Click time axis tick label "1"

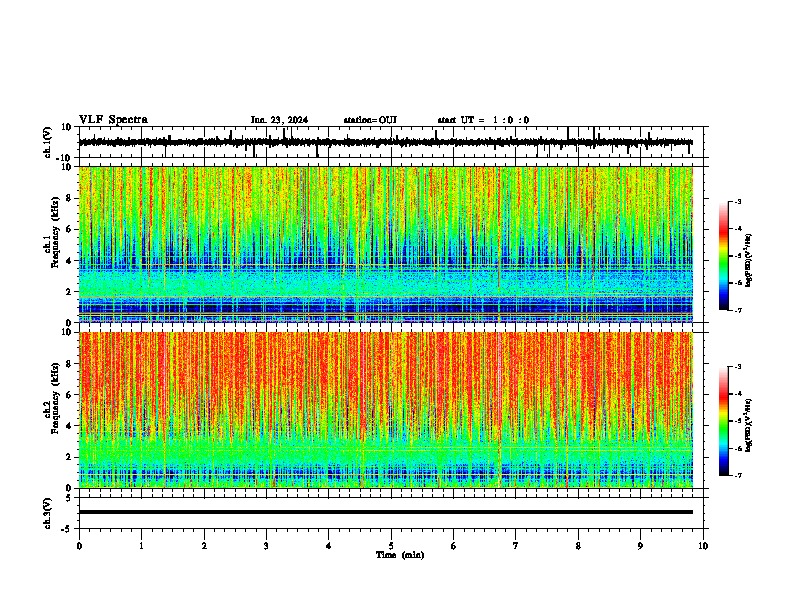[141, 546]
